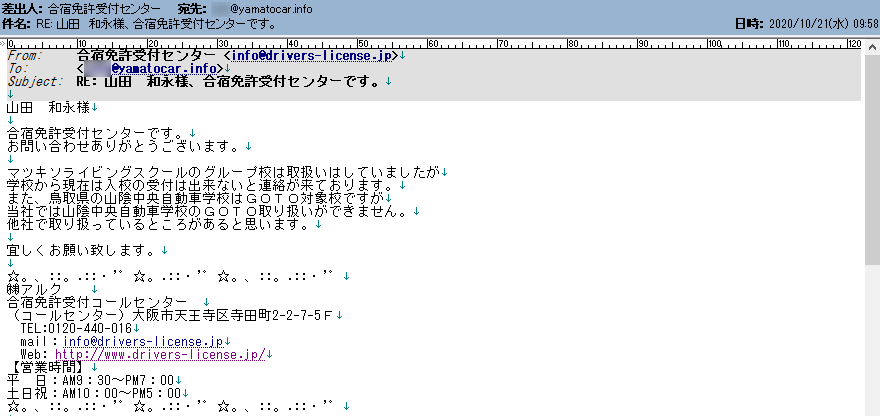Click phone number TEL:0120-440-016
Image resolution: width=880 pixels, height=416 pixels.
(76, 328)
